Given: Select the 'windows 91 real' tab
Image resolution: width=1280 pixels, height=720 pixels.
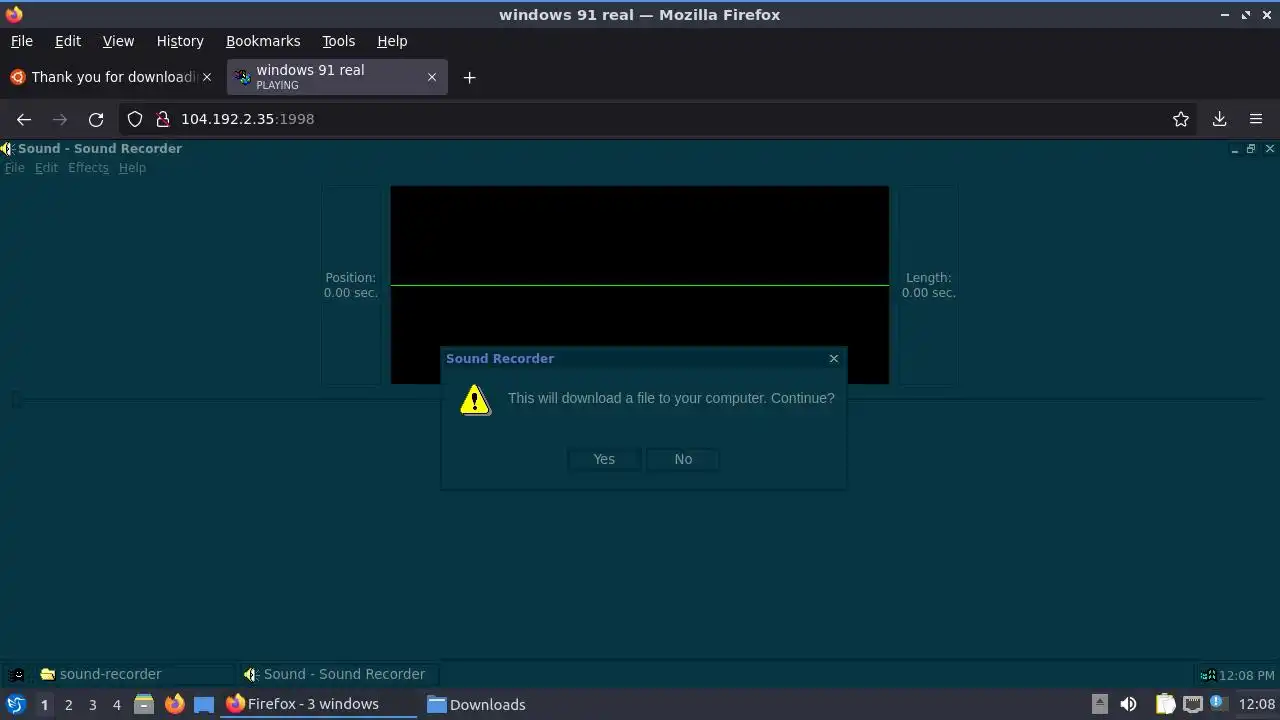Looking at the screenshot, I should [336, 77].
